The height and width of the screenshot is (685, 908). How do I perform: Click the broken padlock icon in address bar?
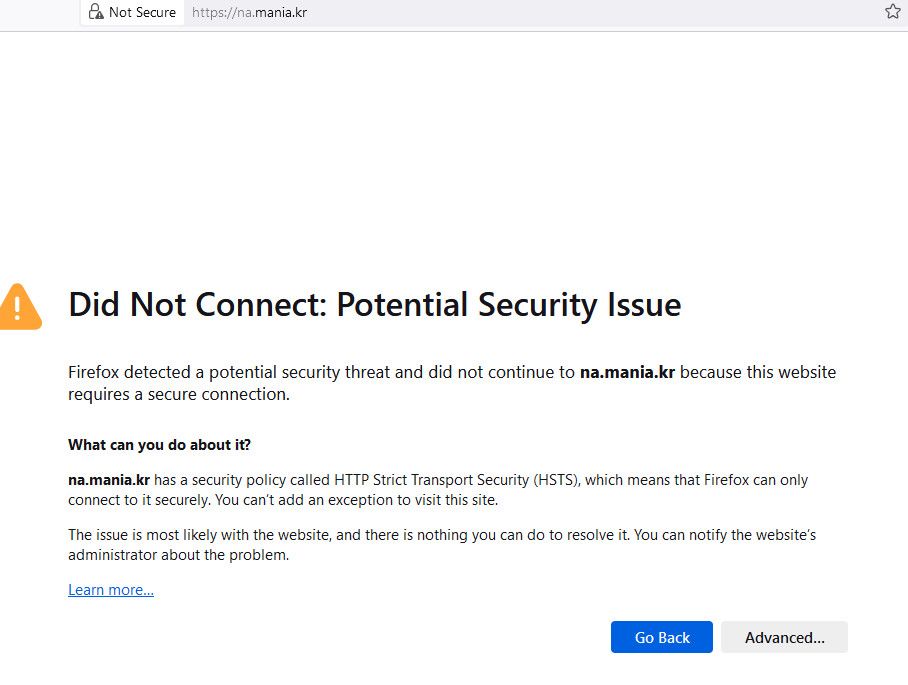point(96,12)
